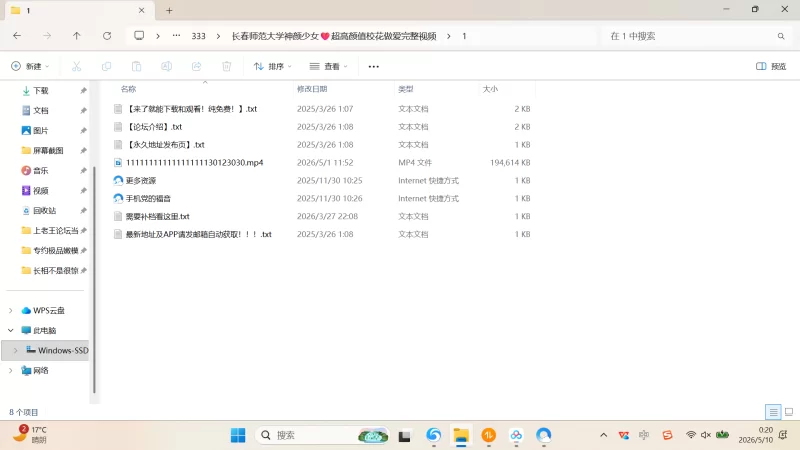Switch to details view in status bar

[773, 412]
